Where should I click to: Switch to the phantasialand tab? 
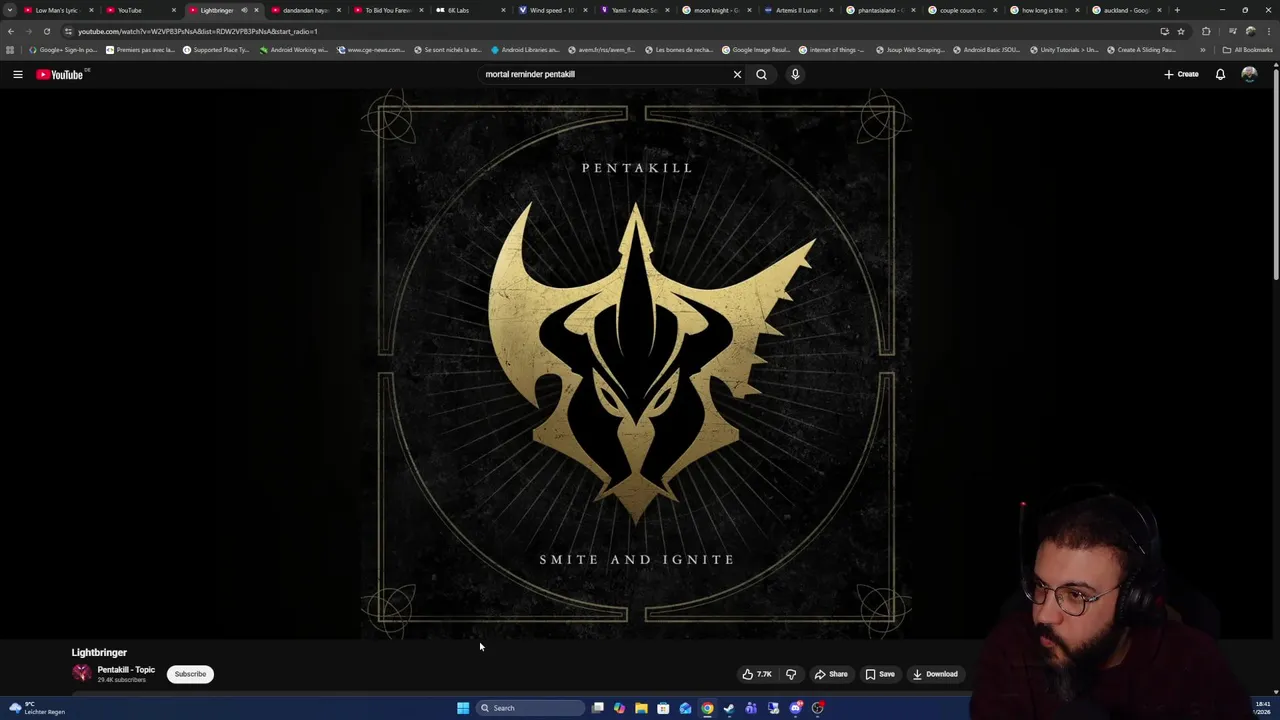[x=880, y=10]
